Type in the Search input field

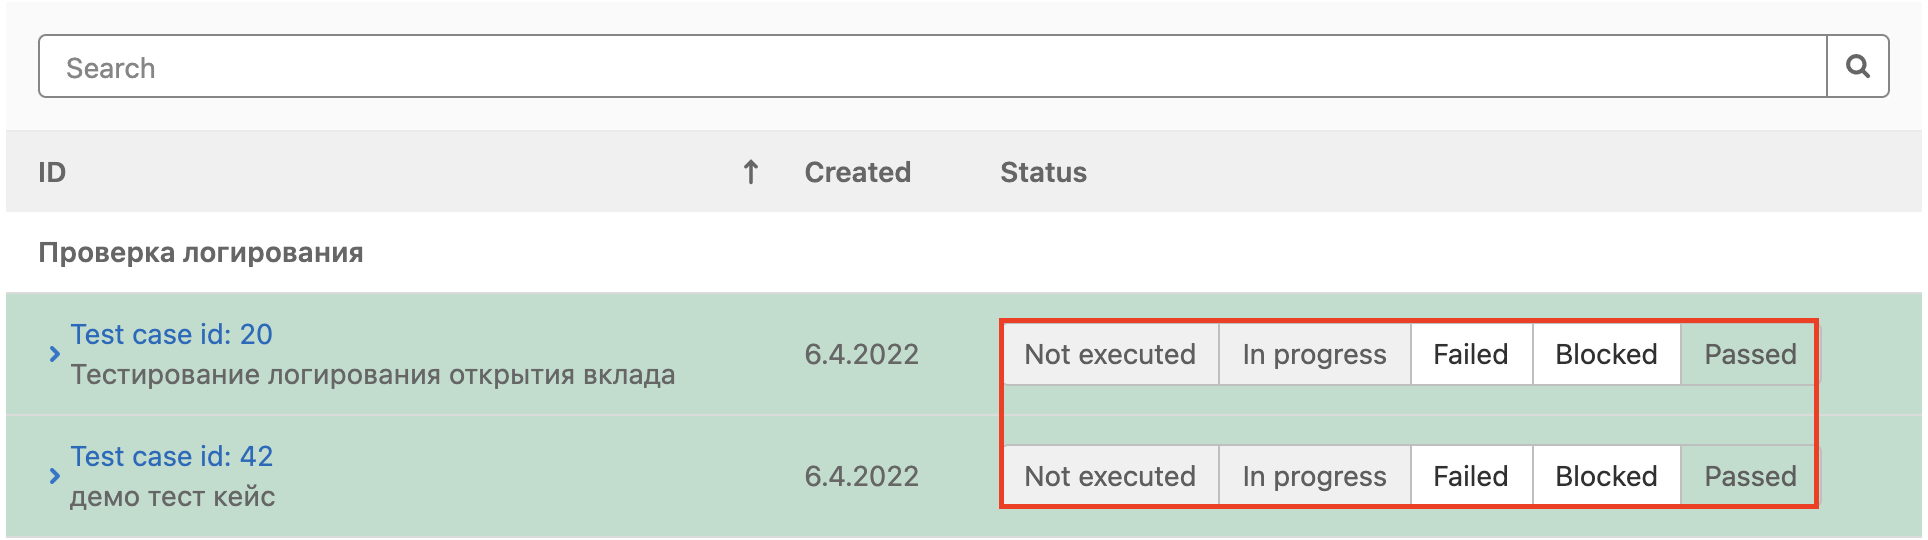[930, 67]
